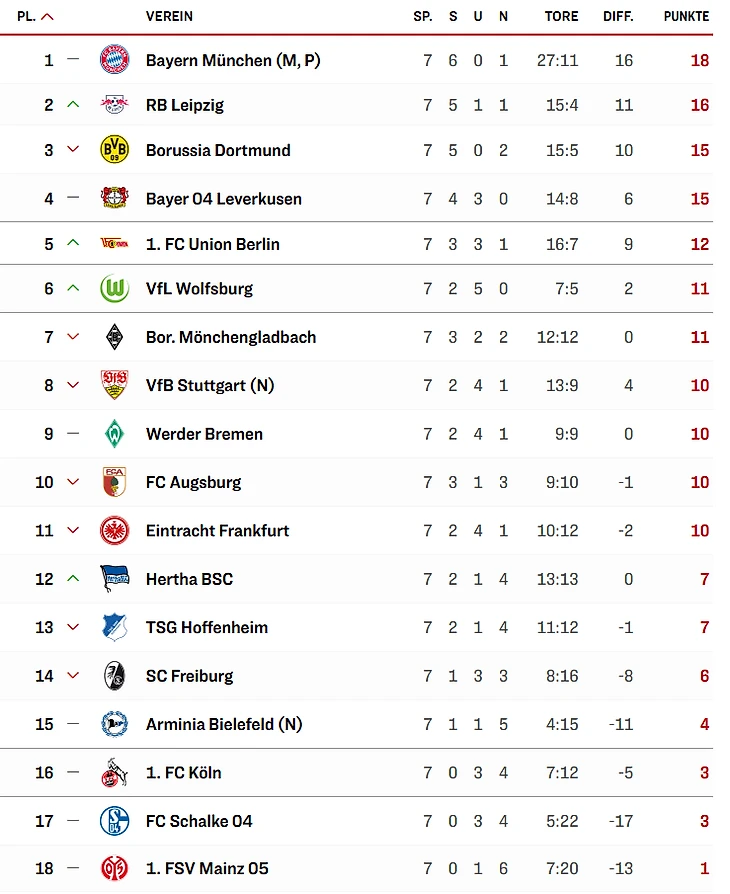Open the Bor. Mönchengladbach team link
This screenshot has height=894, width=730.
pyautogui.click(x=231, y=337)
